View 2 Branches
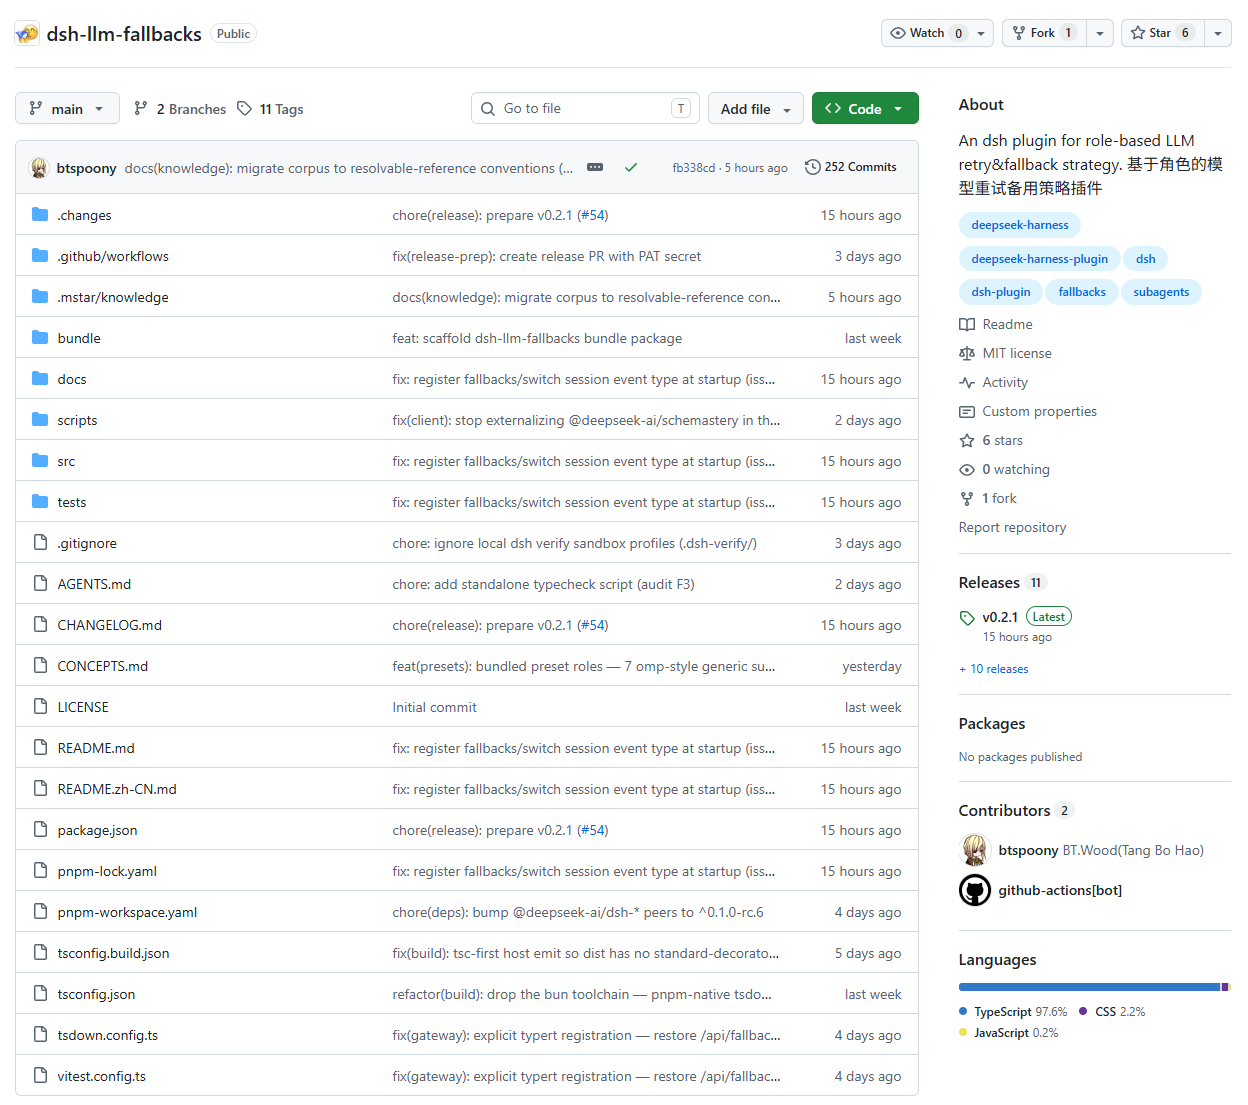 [x=180, y=108]
